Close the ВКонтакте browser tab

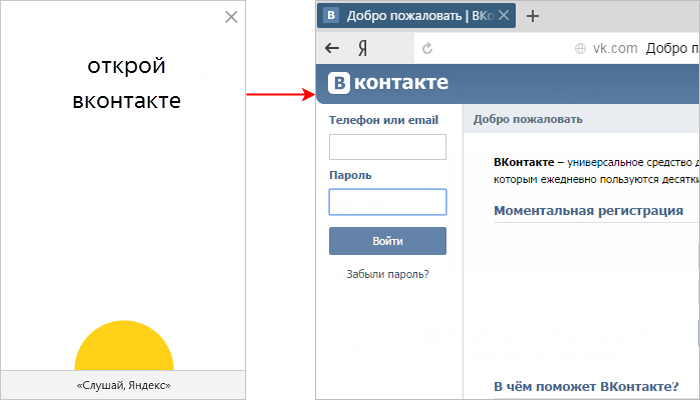[x=504, y=16]
